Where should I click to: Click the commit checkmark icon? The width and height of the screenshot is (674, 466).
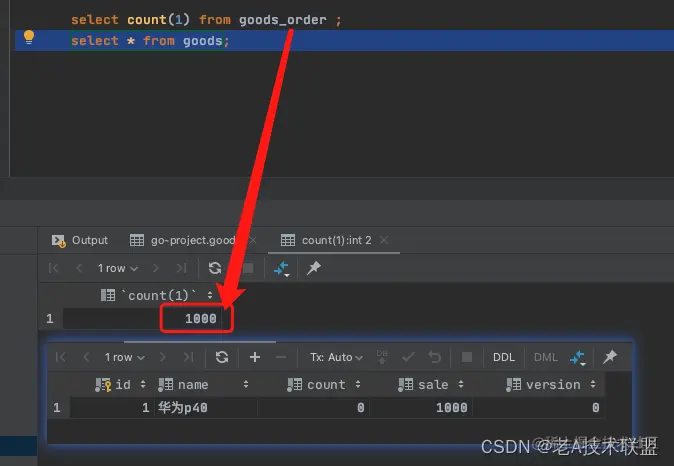click(x=408, y=357)
